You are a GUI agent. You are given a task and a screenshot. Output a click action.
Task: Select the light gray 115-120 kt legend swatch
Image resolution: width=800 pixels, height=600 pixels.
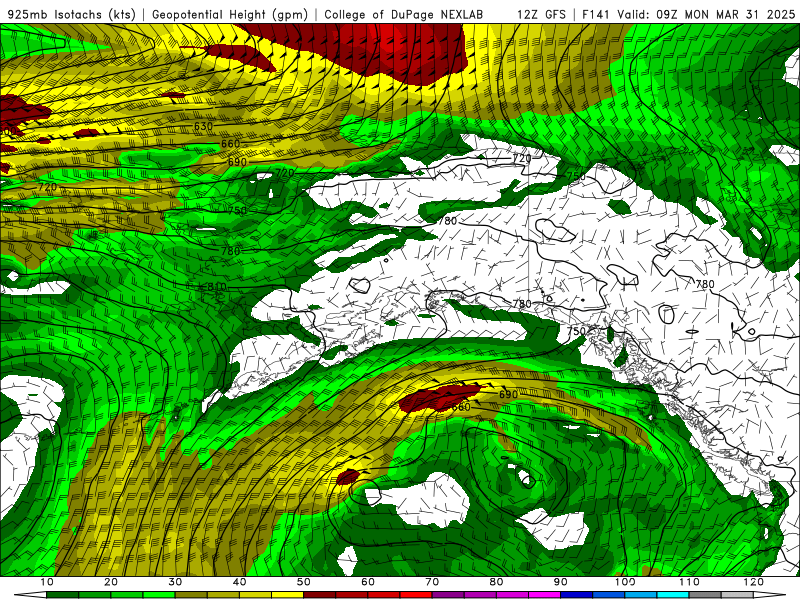pos(738,595)
